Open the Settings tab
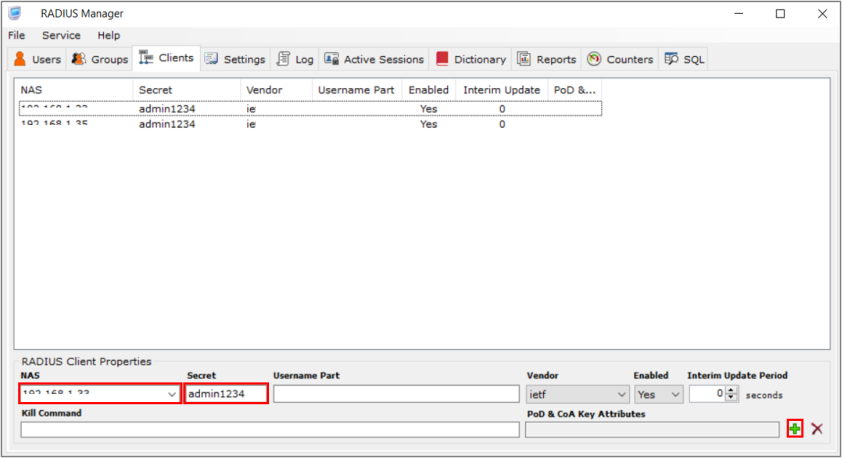 pyautogui.click(x=235, y=59)
